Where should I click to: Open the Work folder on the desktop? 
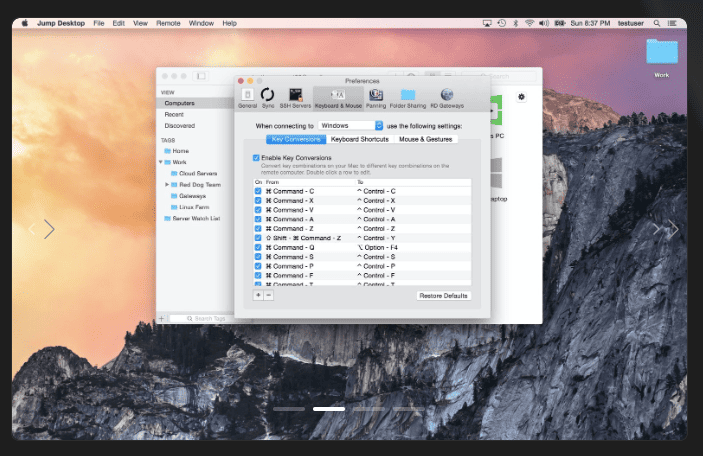point(661,57)
